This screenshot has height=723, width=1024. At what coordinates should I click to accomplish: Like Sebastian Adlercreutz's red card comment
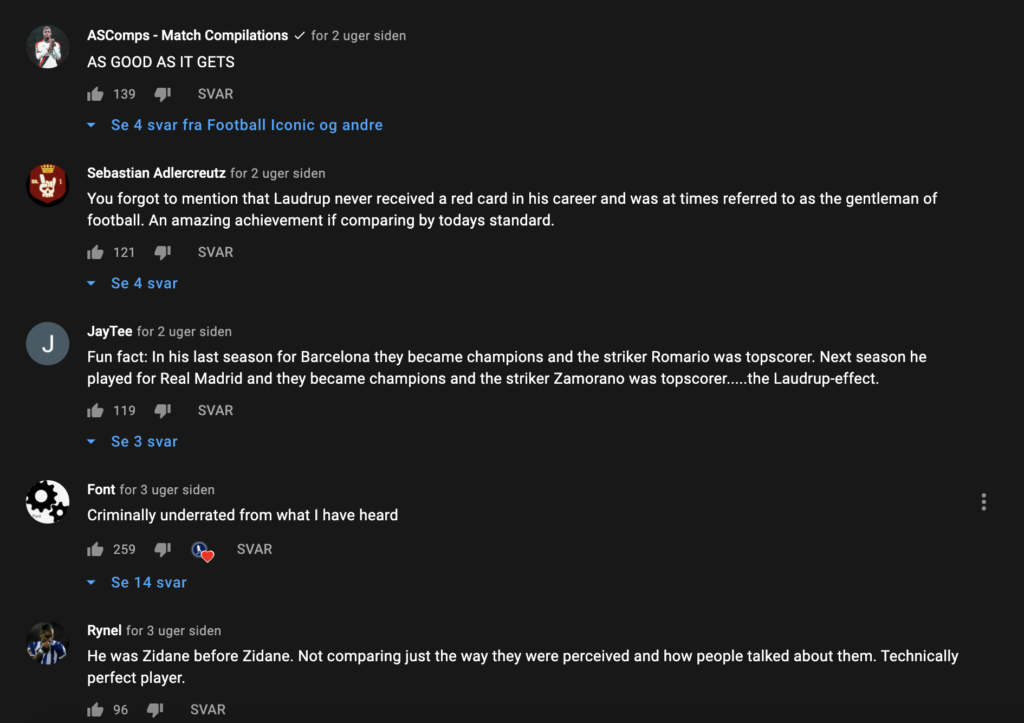point(95,252)
